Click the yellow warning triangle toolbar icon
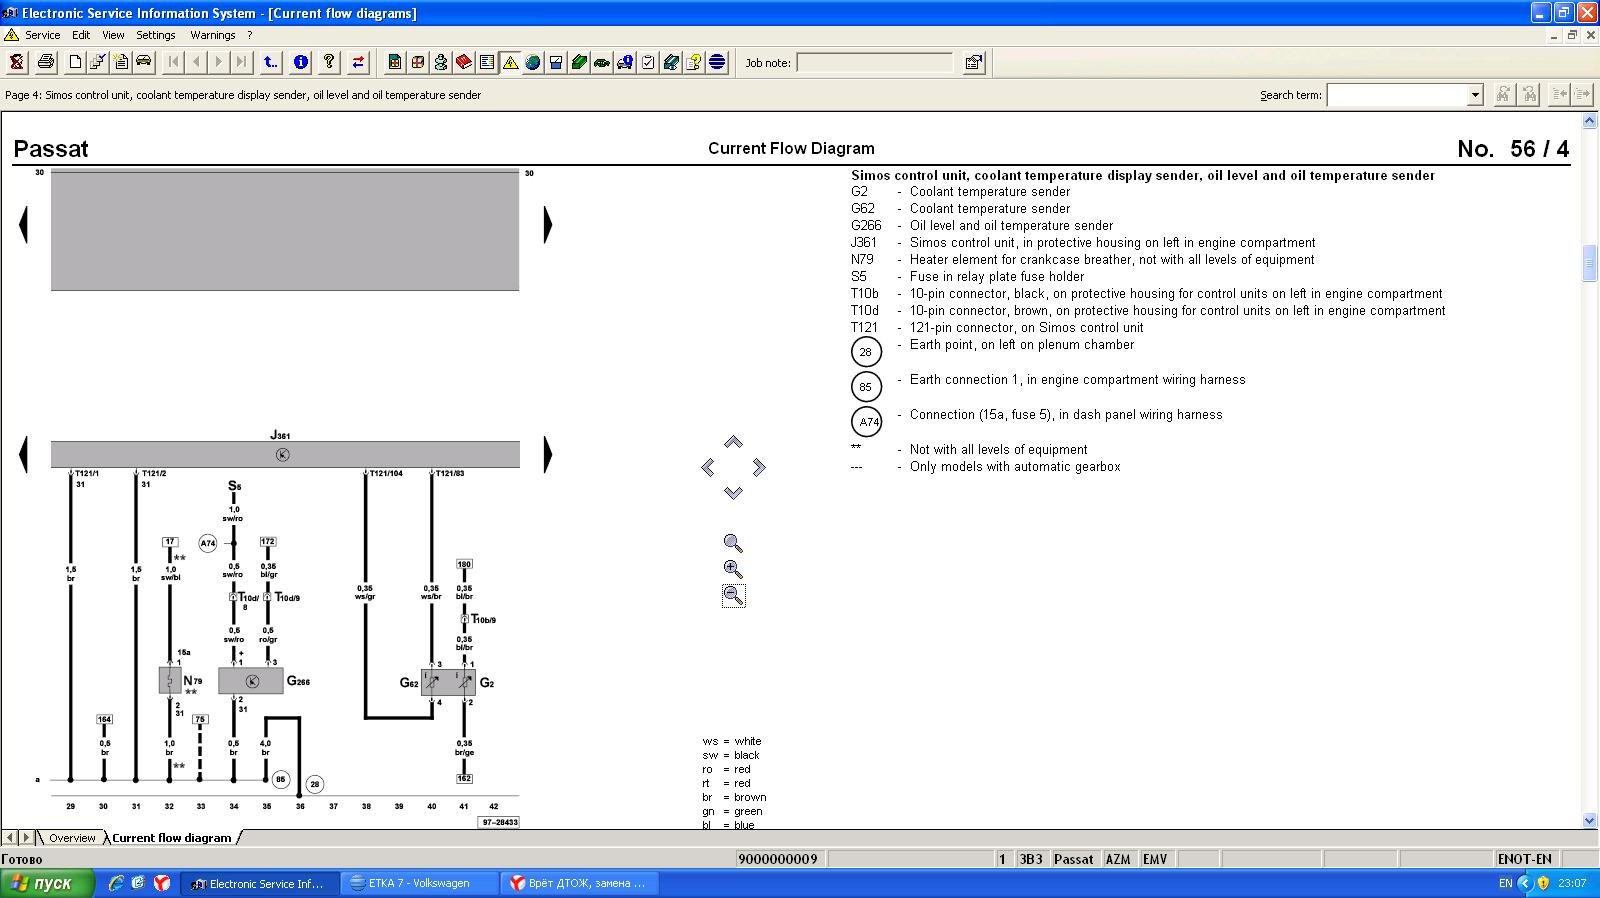The image size is (1600, 898). (x=510, y=62)
